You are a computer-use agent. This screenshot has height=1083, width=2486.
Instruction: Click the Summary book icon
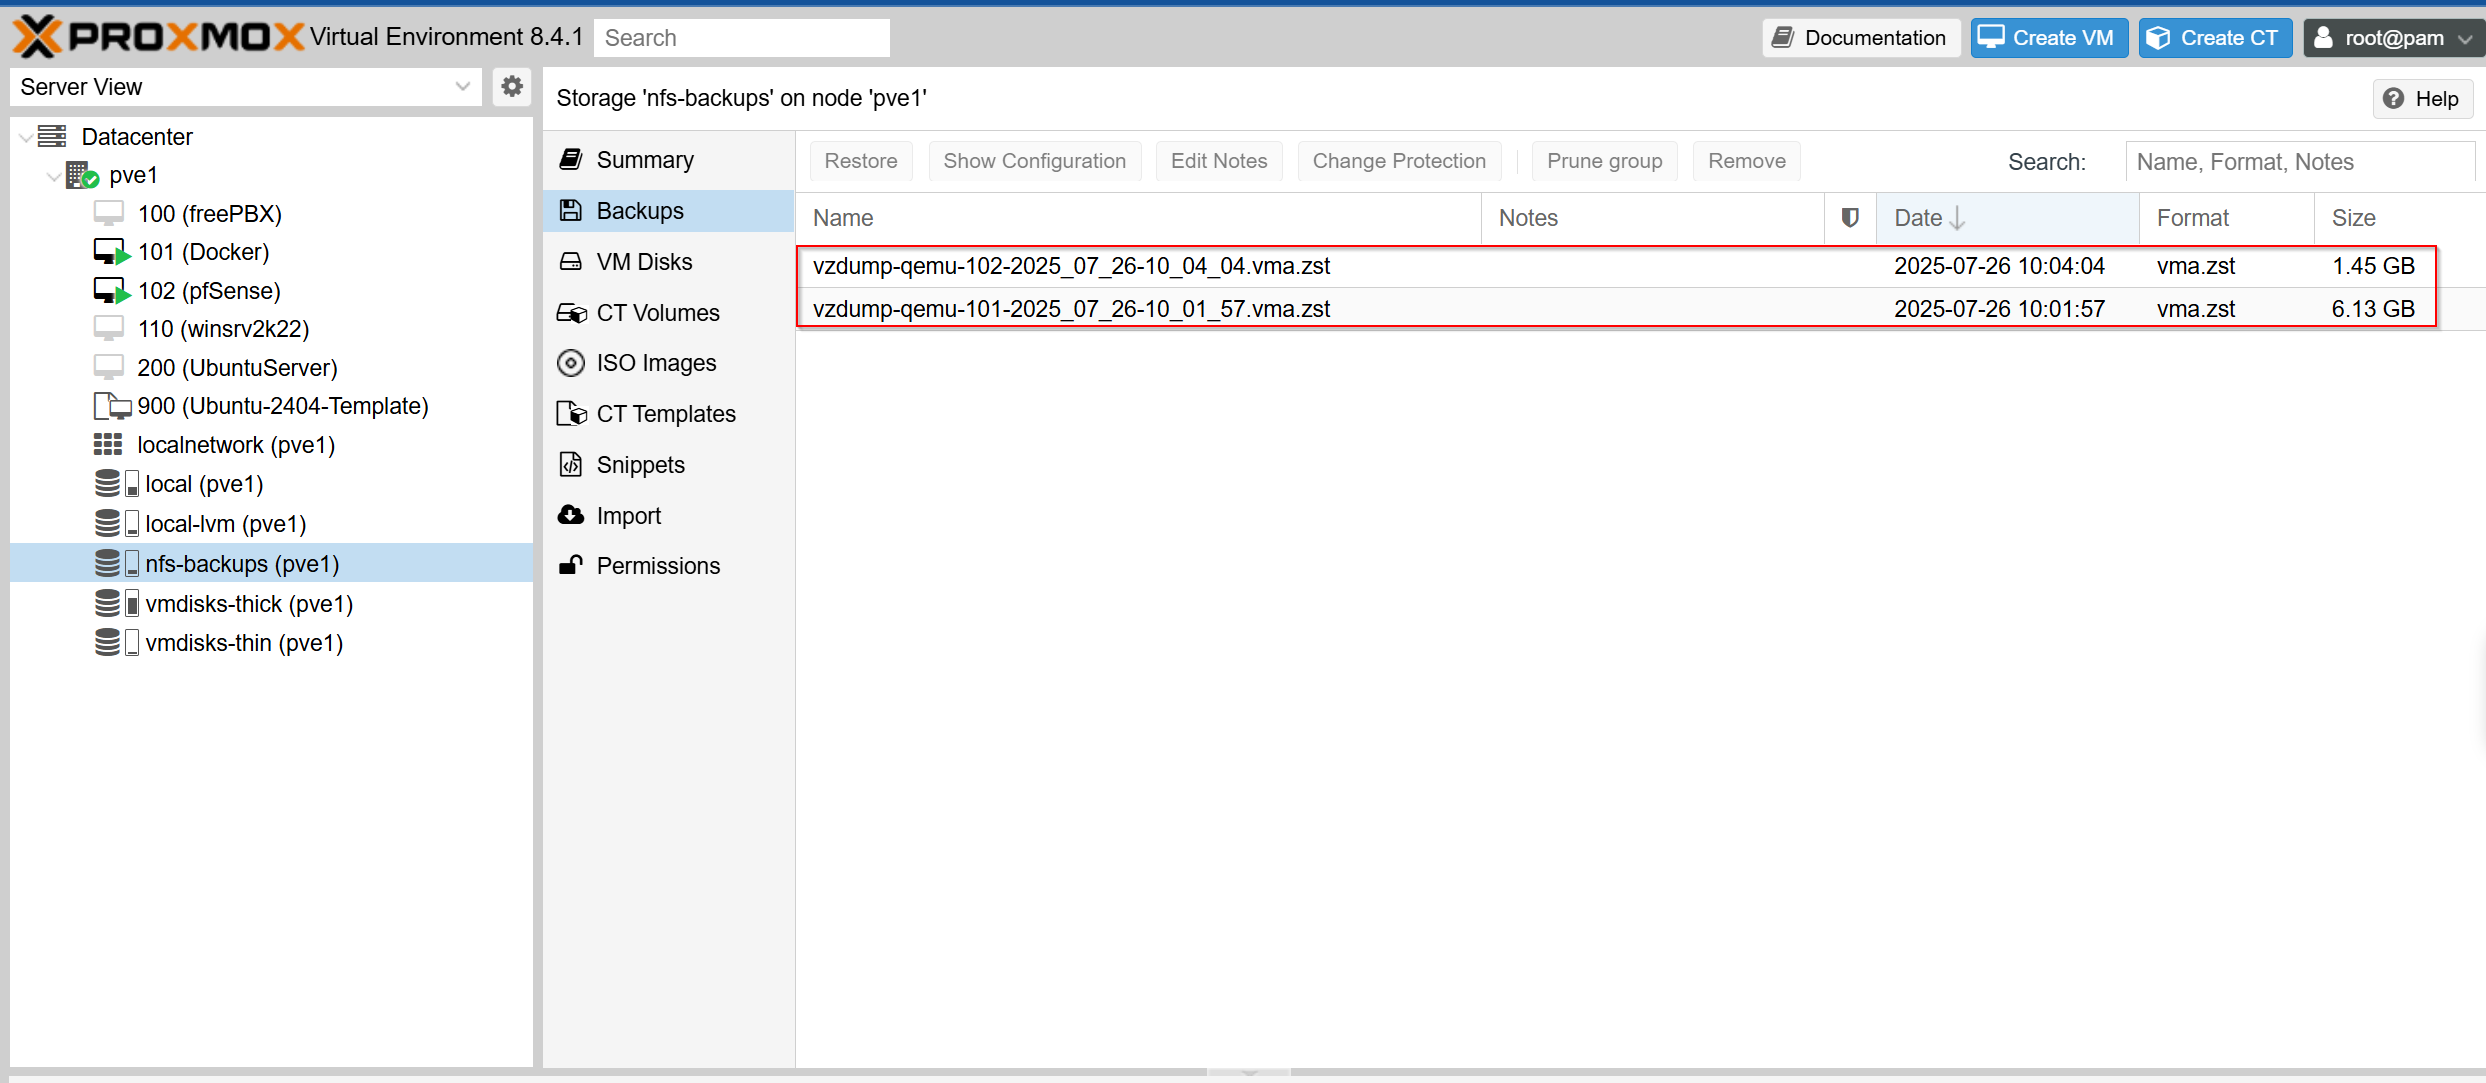point(571,159)
